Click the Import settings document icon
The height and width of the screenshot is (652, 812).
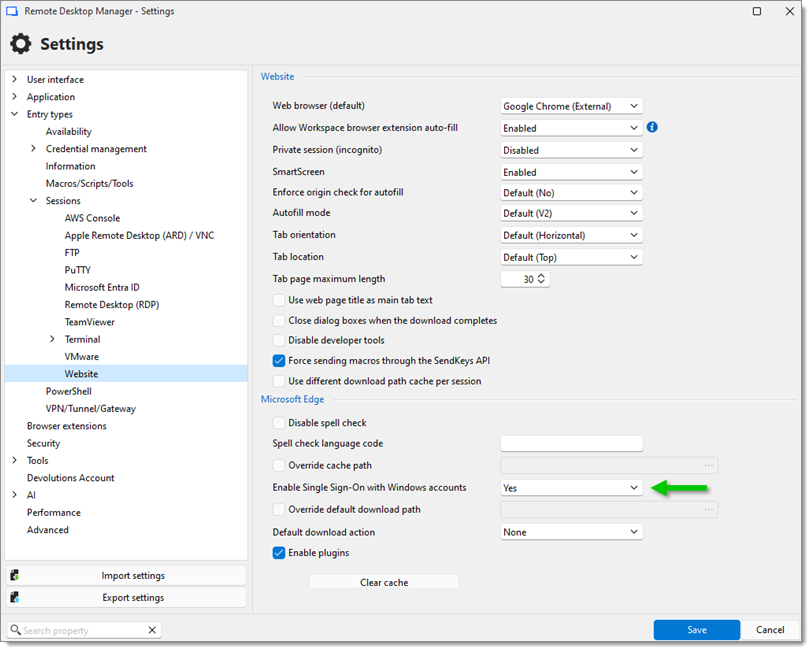point(14,575)
